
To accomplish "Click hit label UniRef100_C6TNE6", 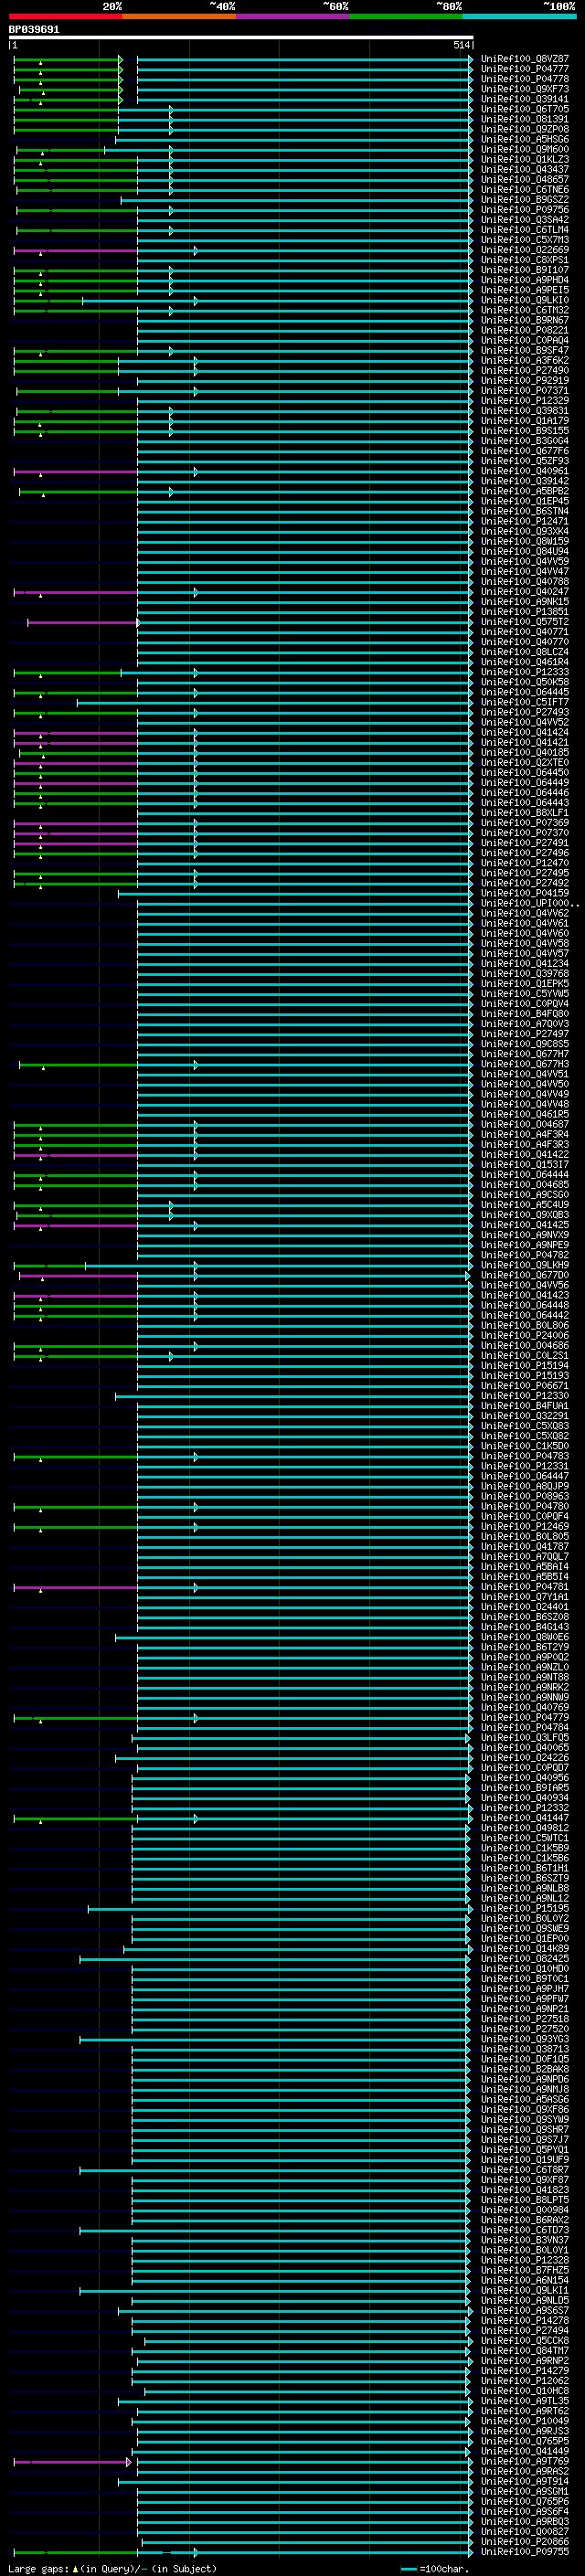I will pos(525,190).
